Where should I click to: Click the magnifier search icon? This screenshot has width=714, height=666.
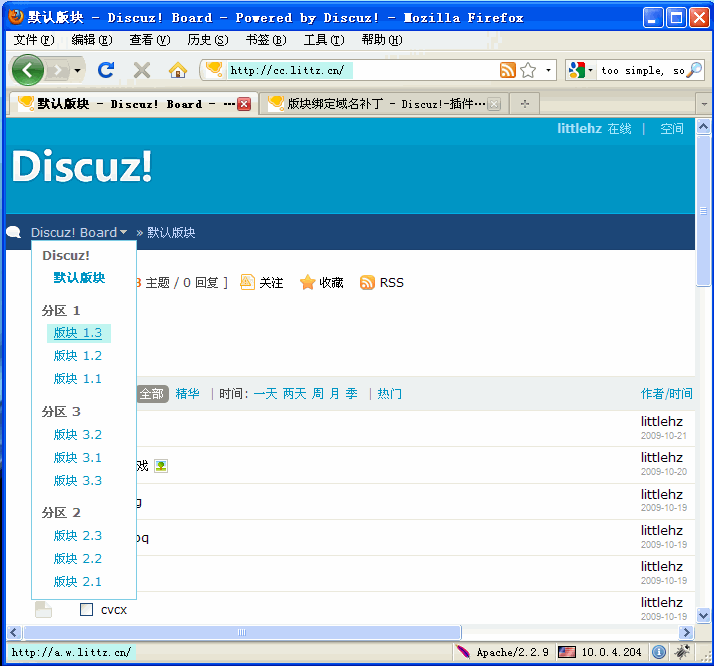[694, 70]
